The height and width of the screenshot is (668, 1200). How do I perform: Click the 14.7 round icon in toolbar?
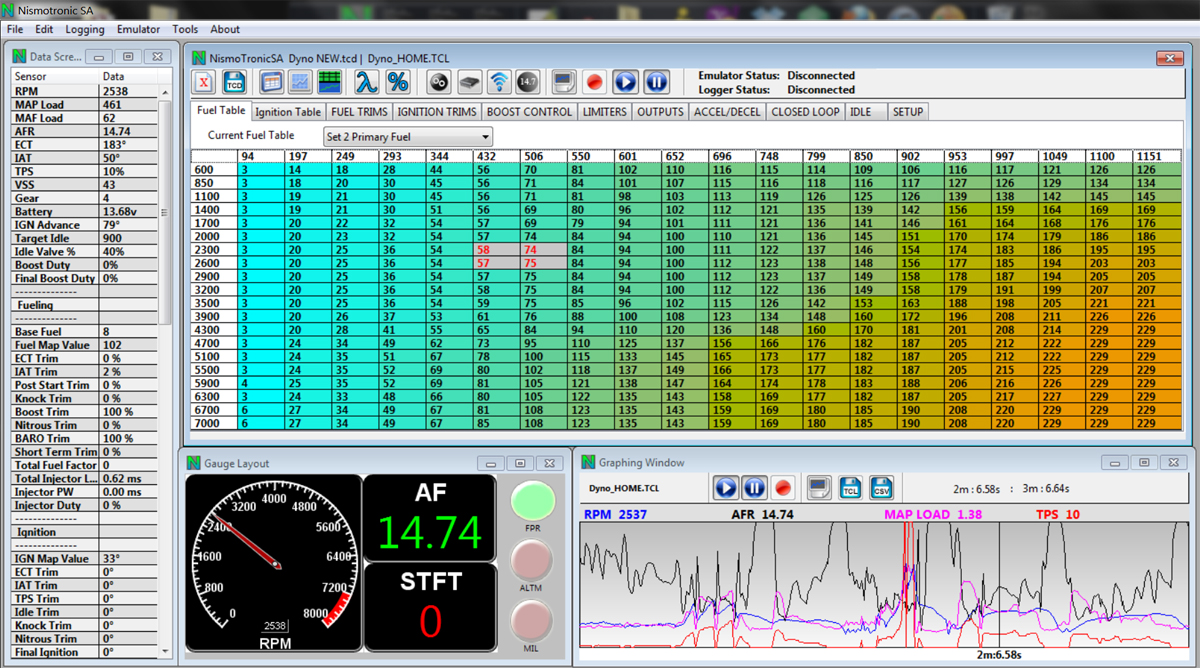[527, 82]
